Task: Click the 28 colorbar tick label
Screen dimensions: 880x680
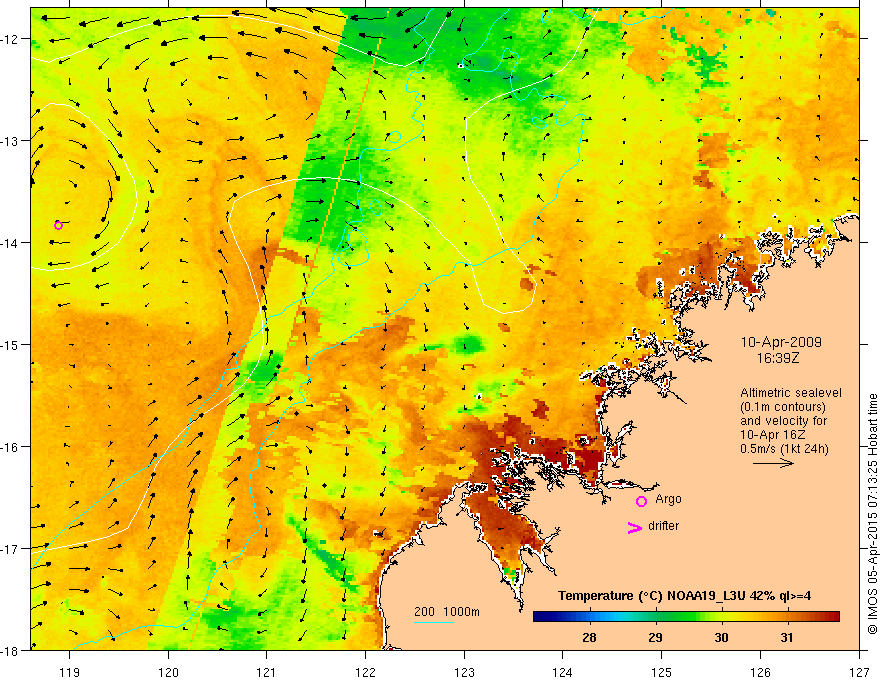Action: pyautogui.click(x=589, y=637)
